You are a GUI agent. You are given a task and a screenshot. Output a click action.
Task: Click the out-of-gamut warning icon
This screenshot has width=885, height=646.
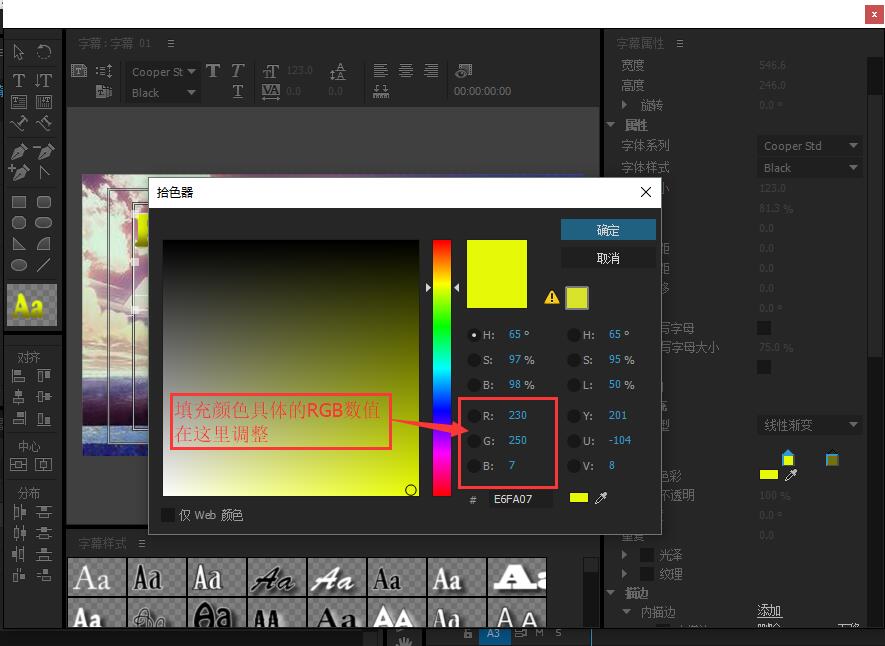pyautogui.click(x=551, y=297)
